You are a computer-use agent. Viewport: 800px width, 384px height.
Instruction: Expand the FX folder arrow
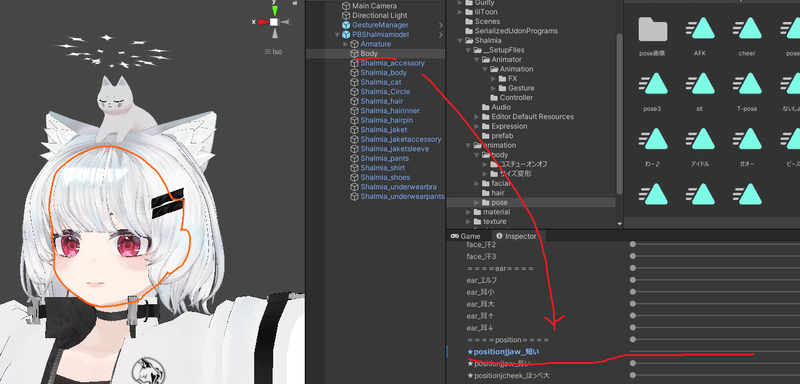[493, 79]
